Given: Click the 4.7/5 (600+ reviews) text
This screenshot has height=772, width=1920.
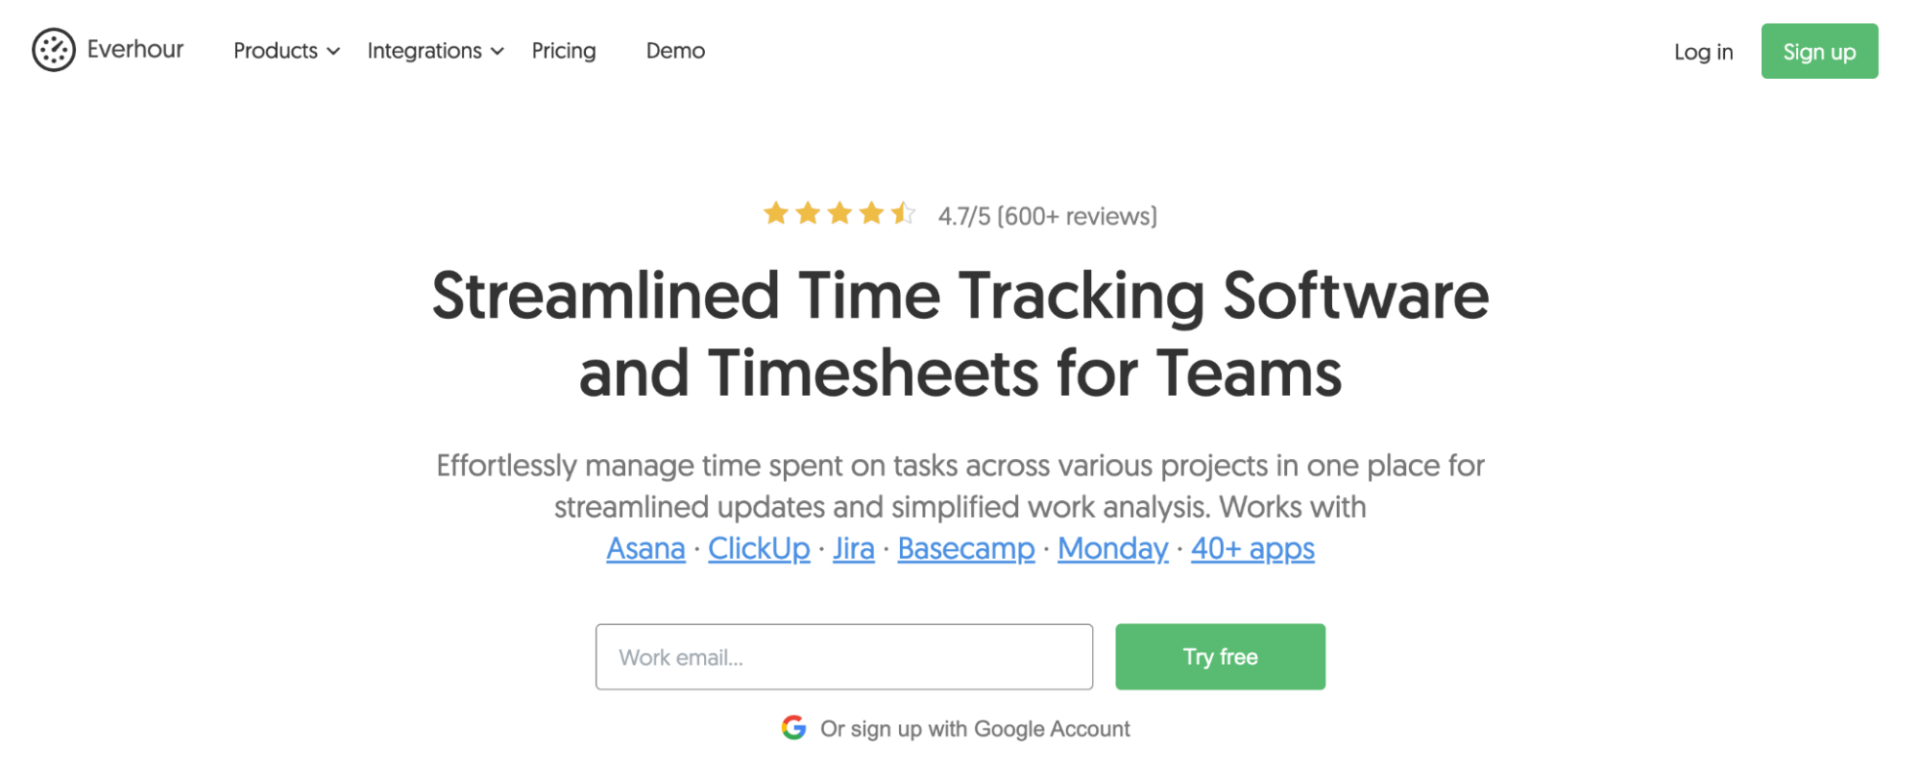Looking at the screenshot, I should [1047, 216].
